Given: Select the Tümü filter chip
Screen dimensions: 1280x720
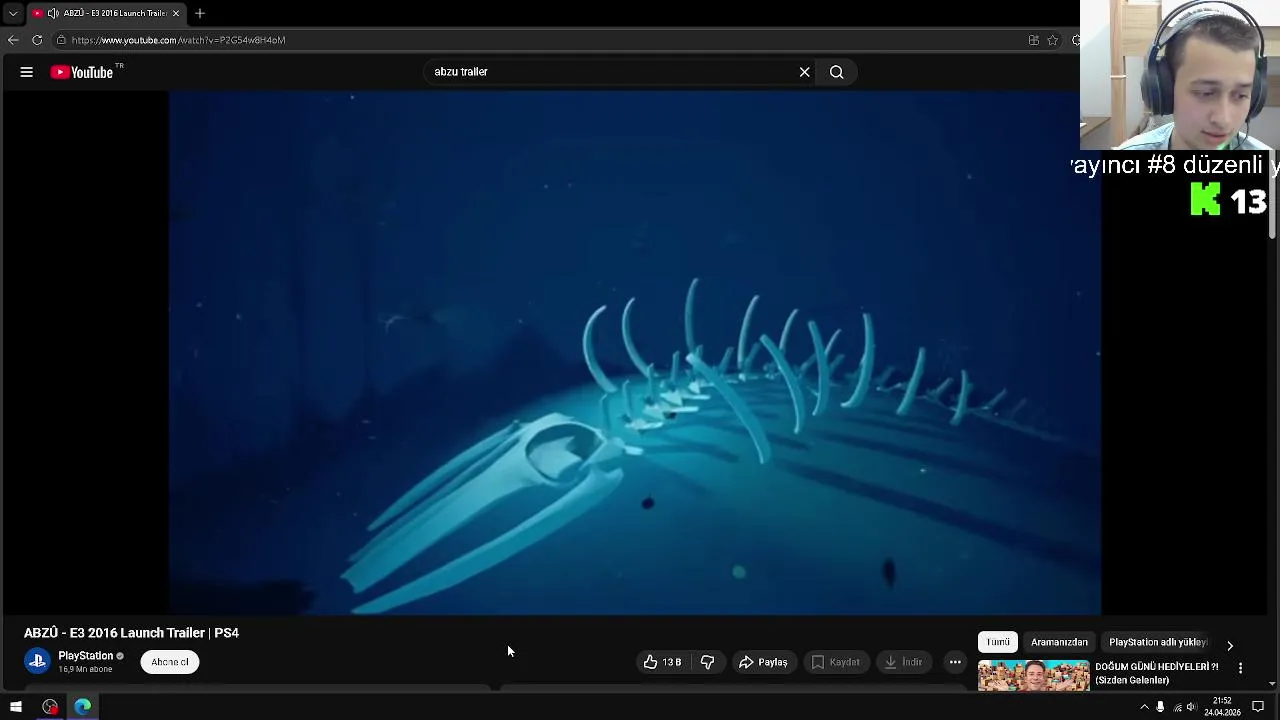Looking at the screenshot, I should [x=998, y=642].
